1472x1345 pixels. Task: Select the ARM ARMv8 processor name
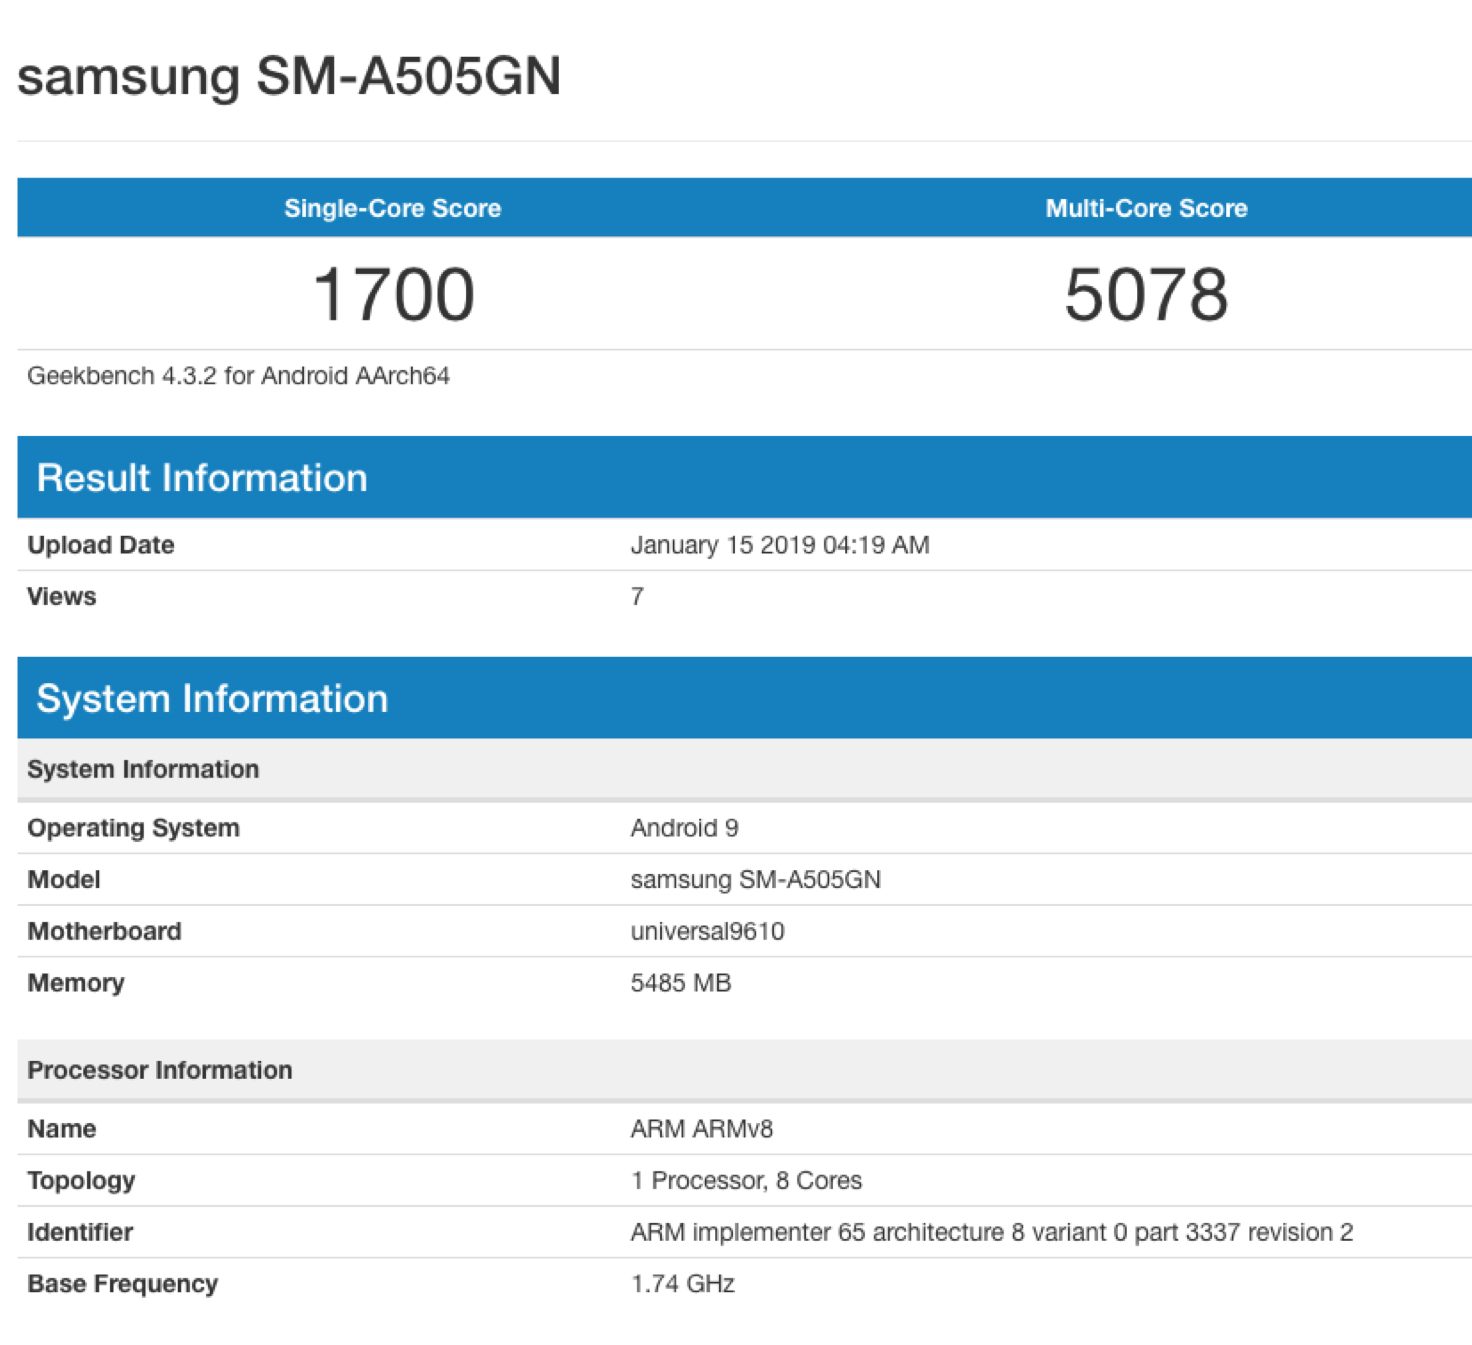[701, 1129]
